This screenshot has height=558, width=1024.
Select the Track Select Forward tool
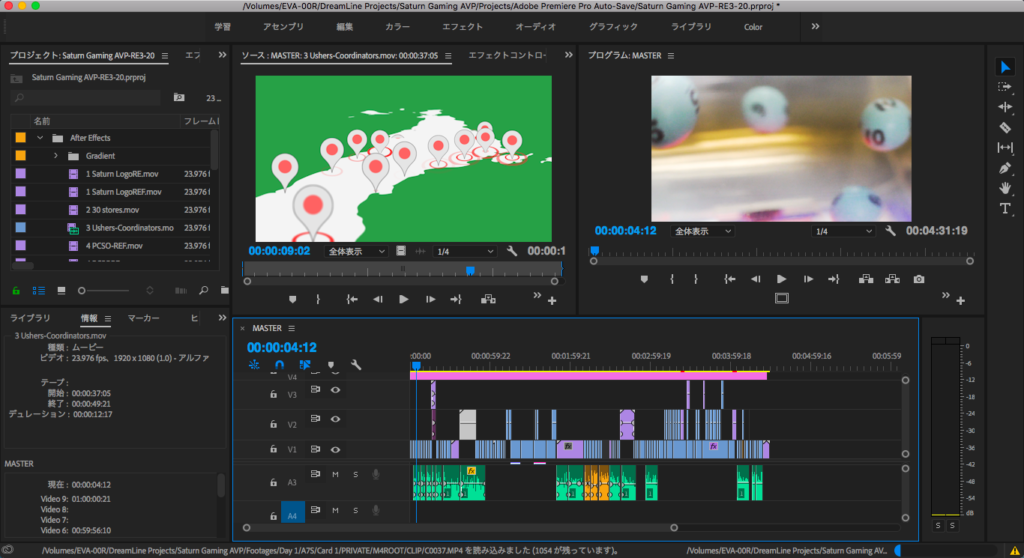1005,87
